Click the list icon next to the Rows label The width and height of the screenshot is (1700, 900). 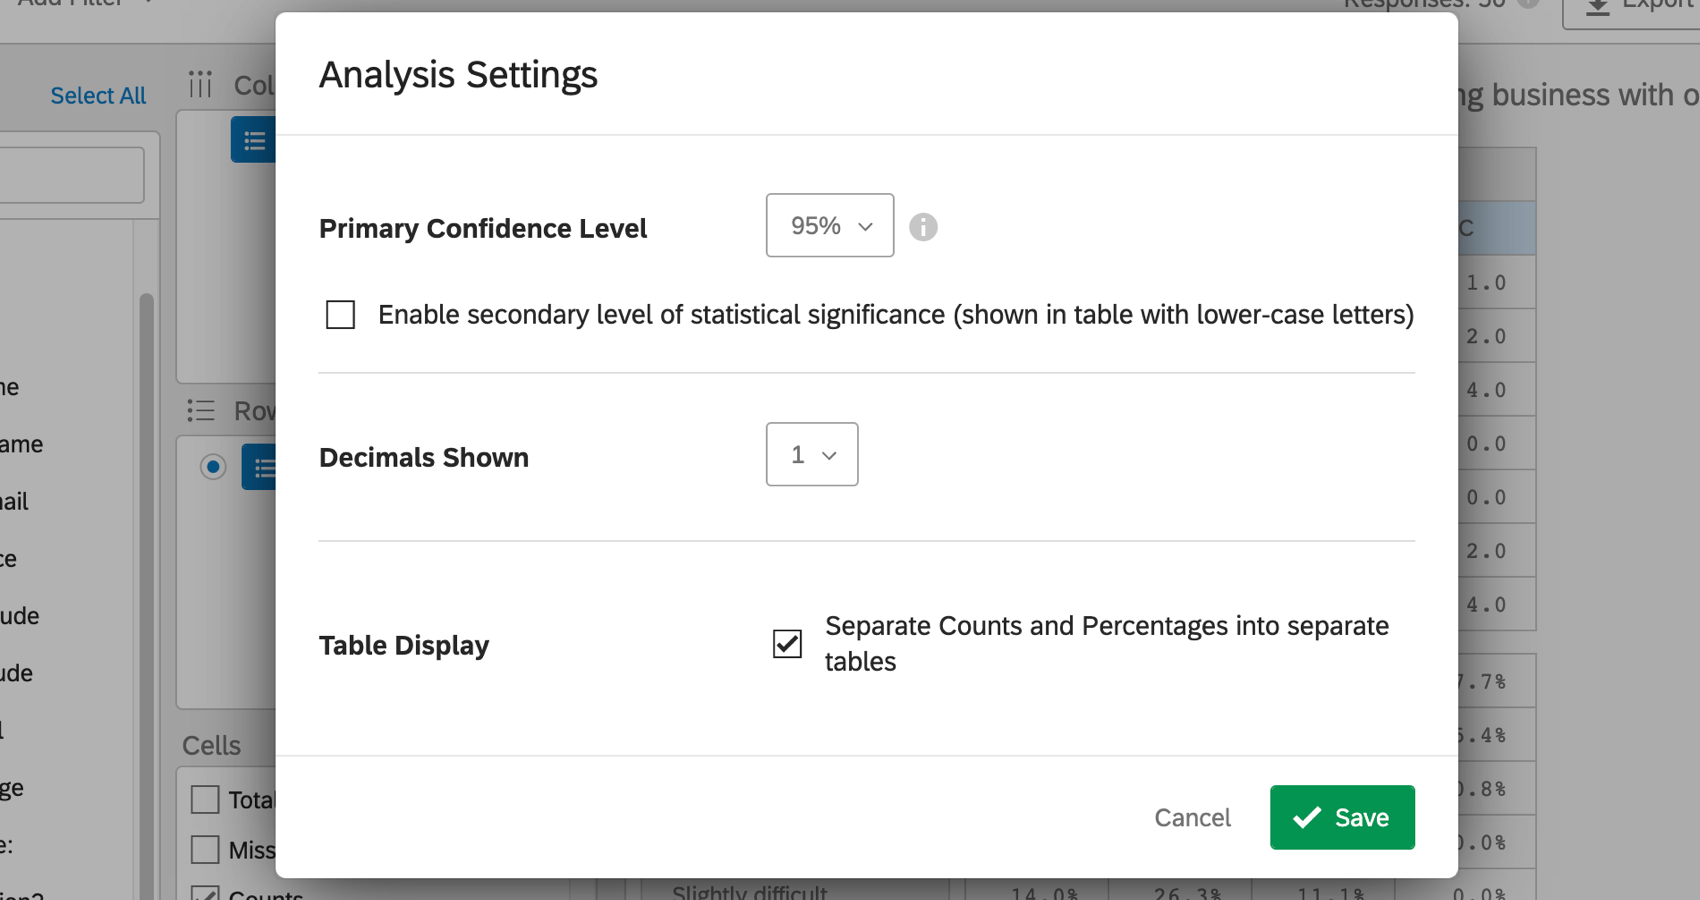pyautogui.click(x=200, y=410)
